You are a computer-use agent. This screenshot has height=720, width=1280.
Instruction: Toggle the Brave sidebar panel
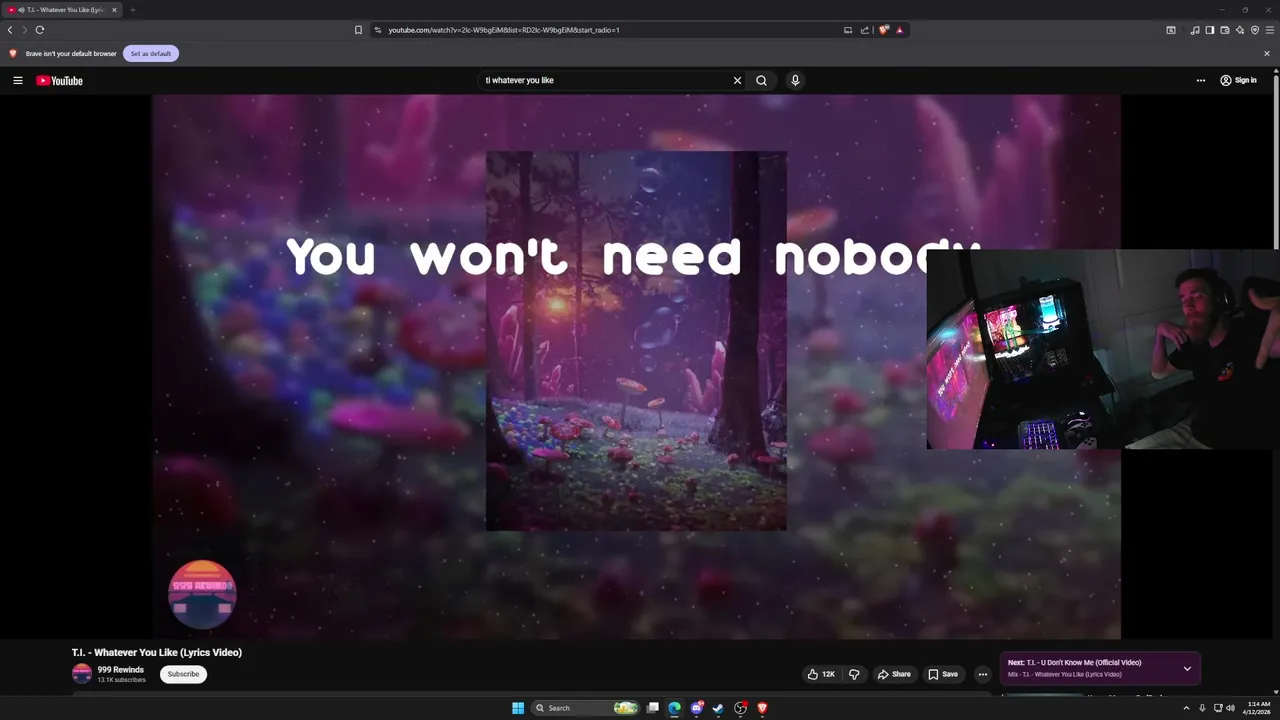(x=1209, y=30)
